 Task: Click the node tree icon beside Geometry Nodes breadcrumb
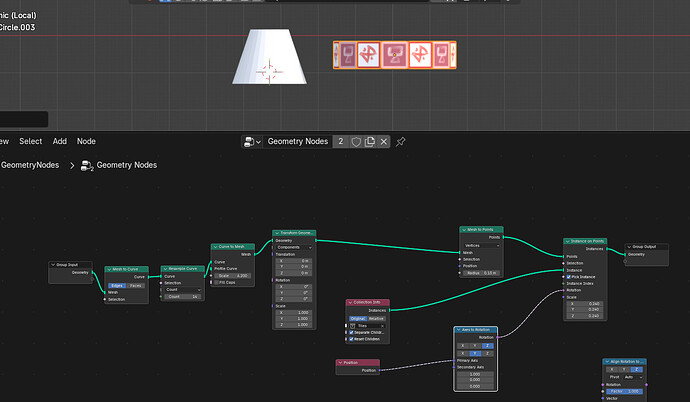(87, 165)
